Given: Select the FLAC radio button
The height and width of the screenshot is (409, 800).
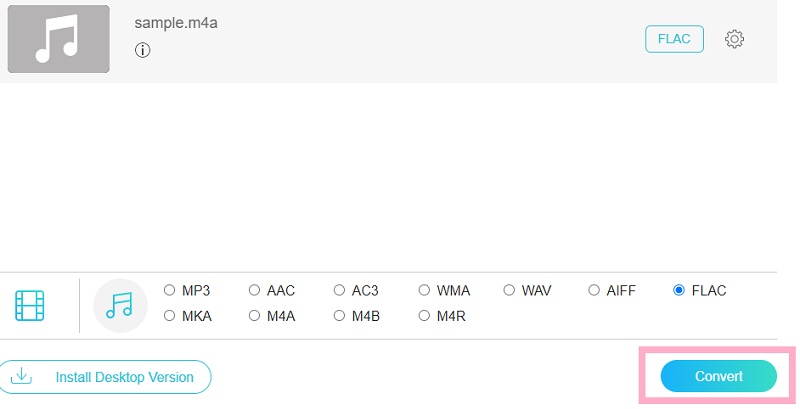Looking at the screenshot, I should [x=679, y=291].
